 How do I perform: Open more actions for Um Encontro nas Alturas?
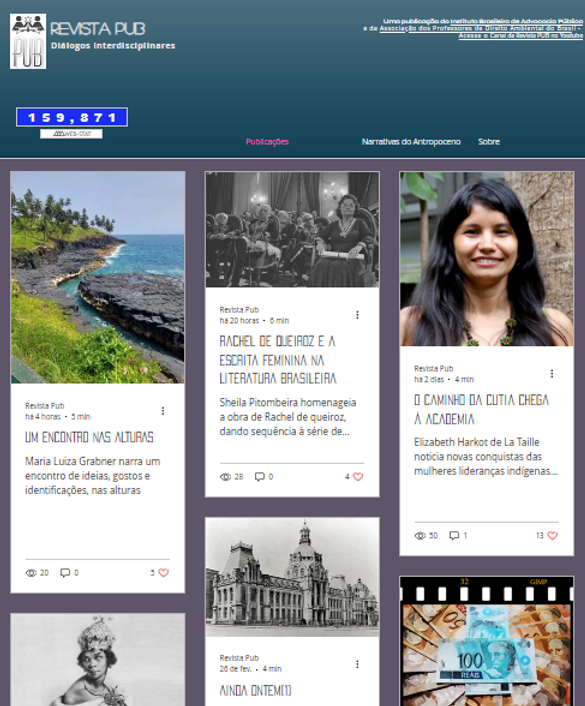click(163, 411)
